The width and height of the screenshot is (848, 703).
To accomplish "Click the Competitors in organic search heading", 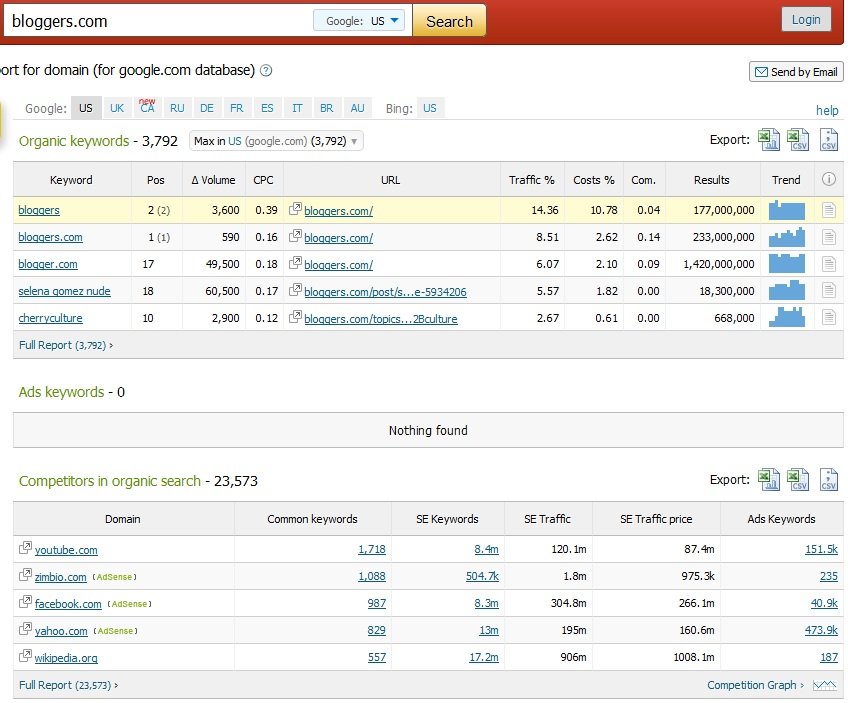I will (x=110, y=481).
